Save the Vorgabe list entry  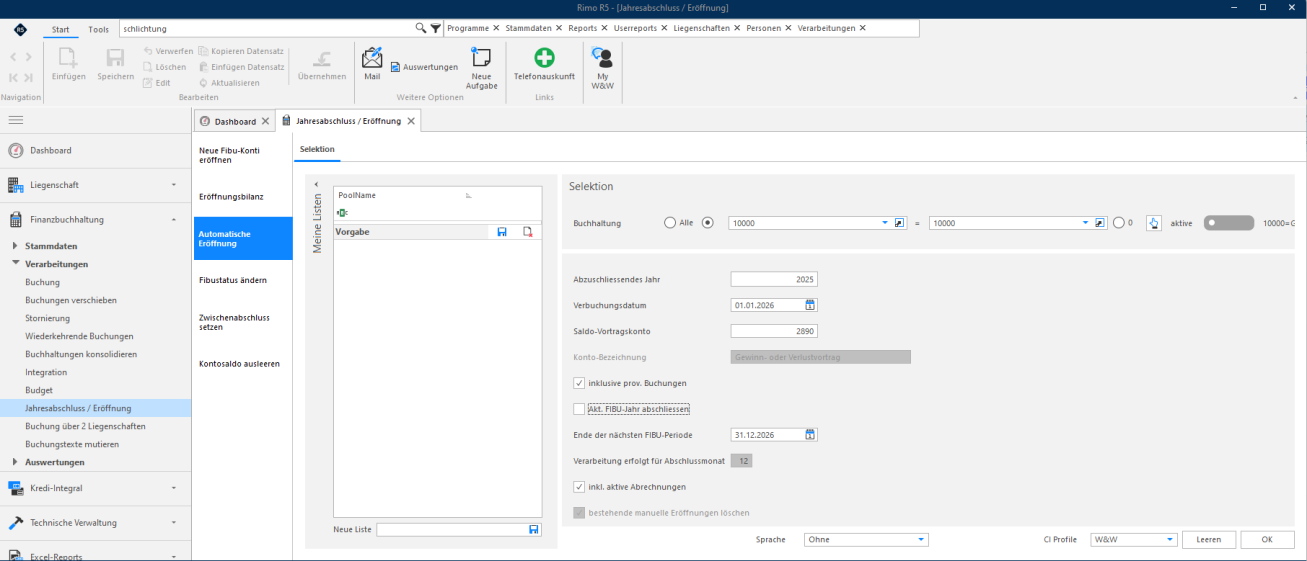click(502, 231)
